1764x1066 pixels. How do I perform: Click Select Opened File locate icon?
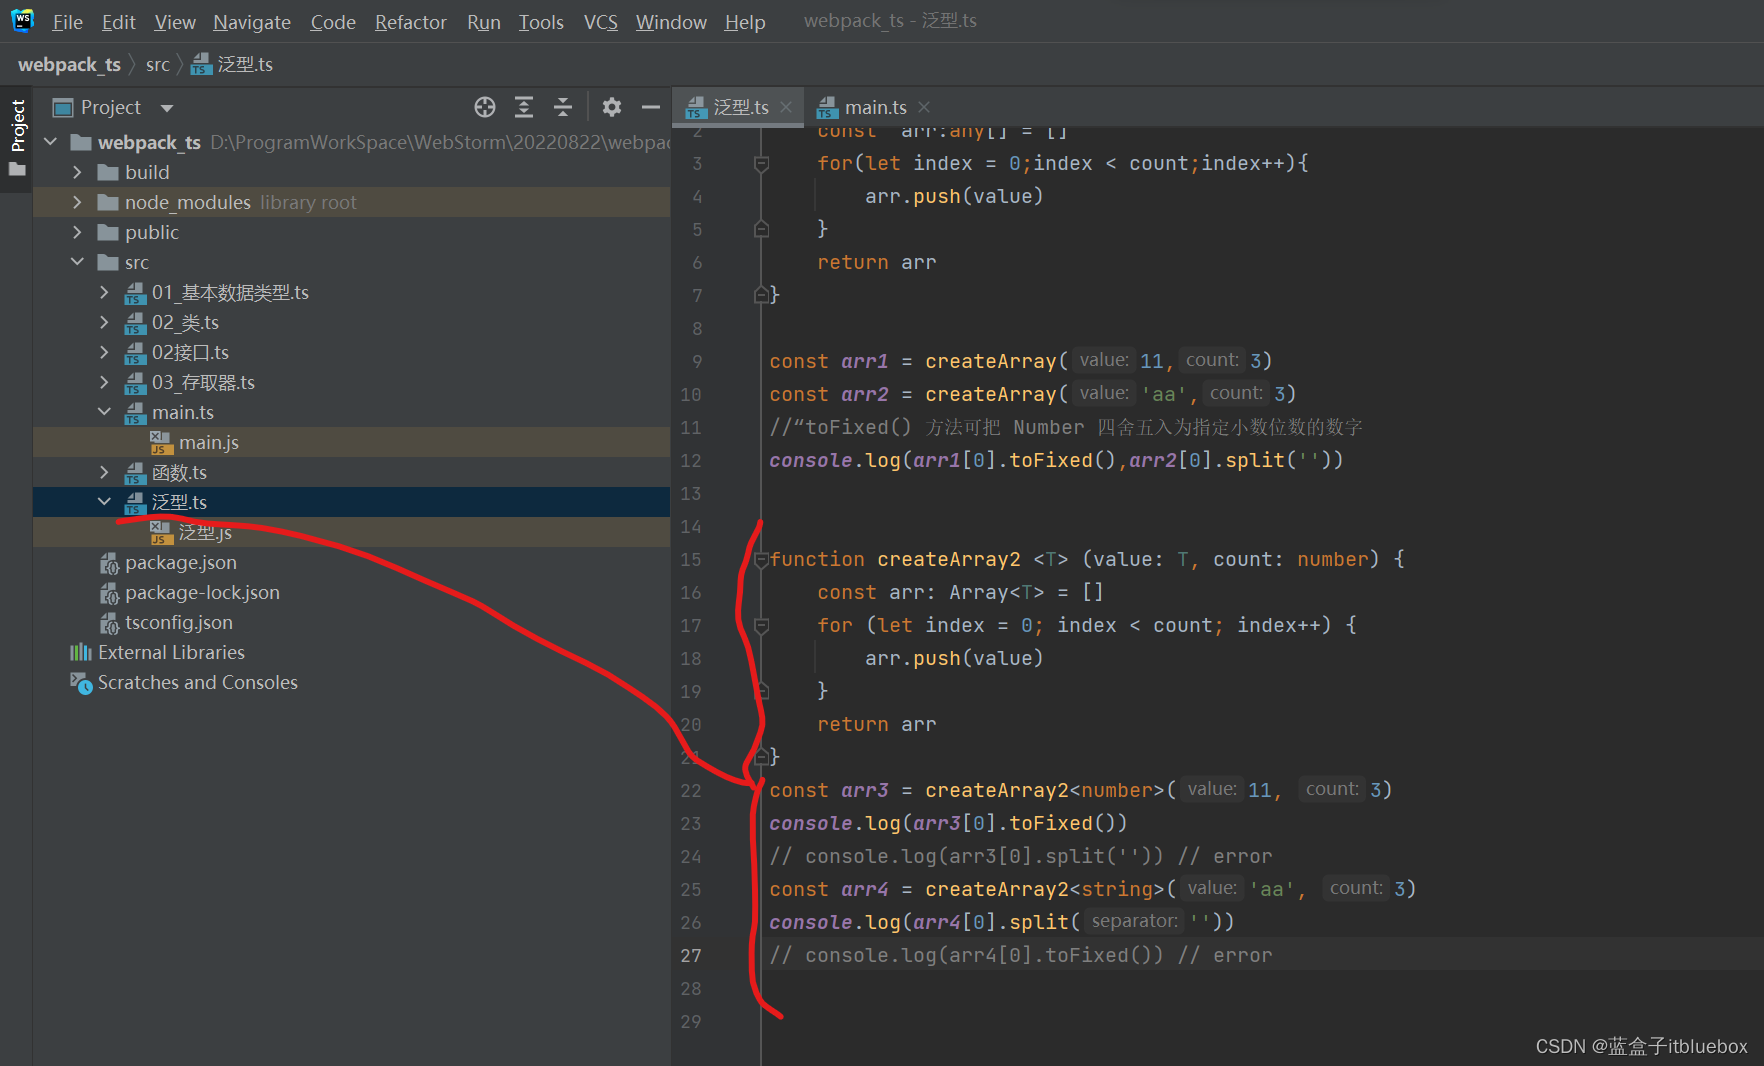(485, 107)
